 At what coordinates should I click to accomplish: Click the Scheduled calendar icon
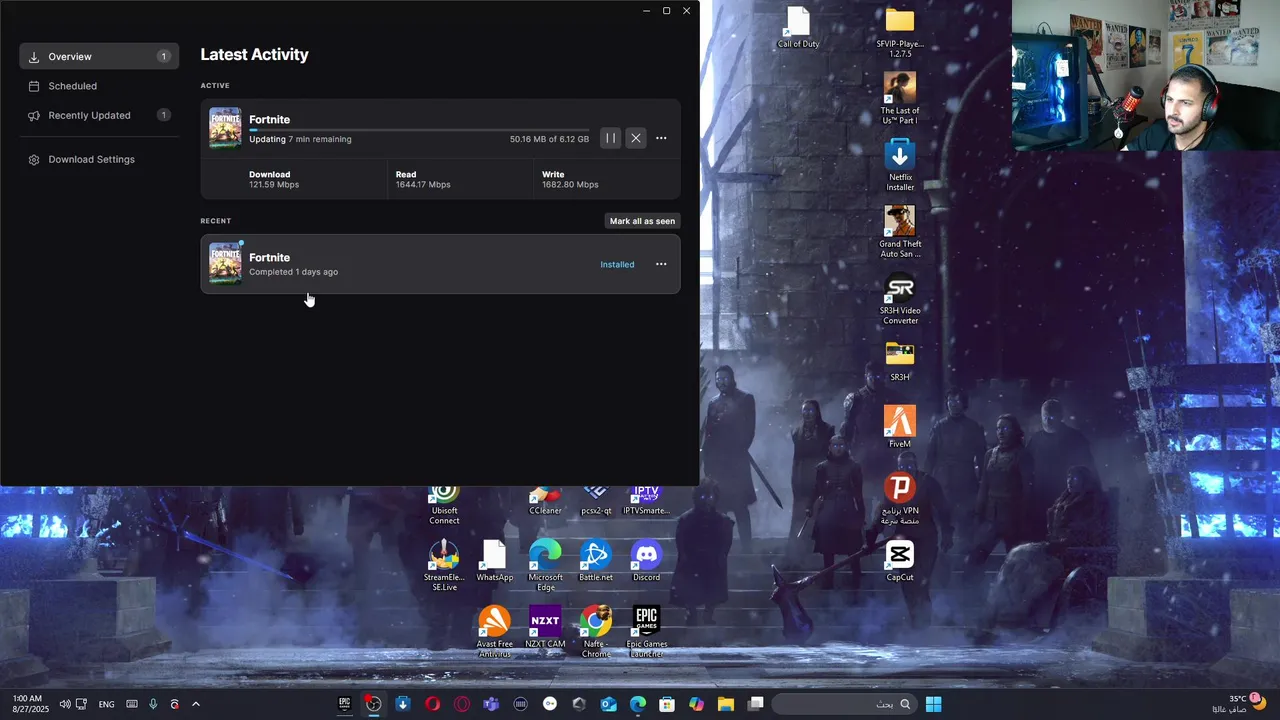tap(34, 86)
